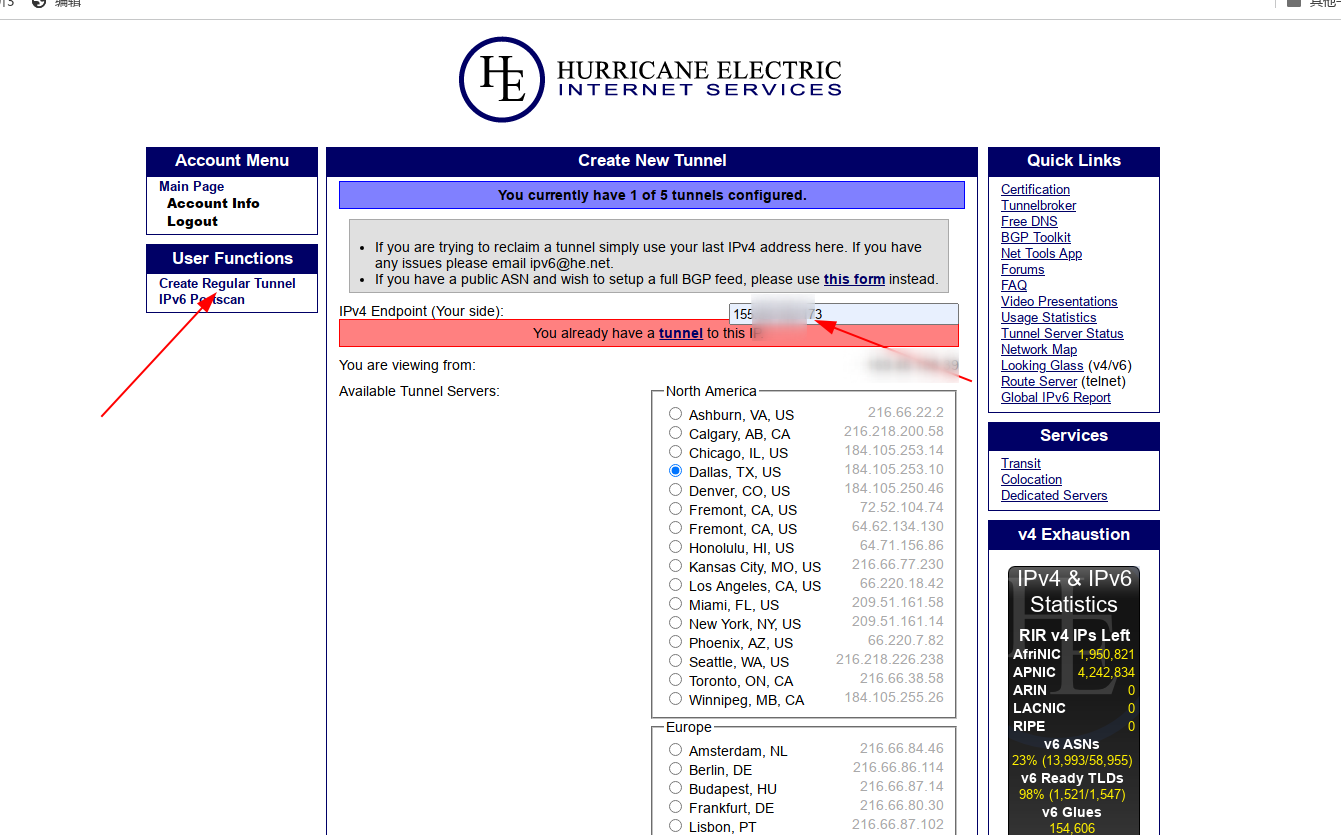The width and height of the screenshot is (1341, 835).
Task: Select Frankfurt, DE tunnel server
Action: (x=676, y=807)
